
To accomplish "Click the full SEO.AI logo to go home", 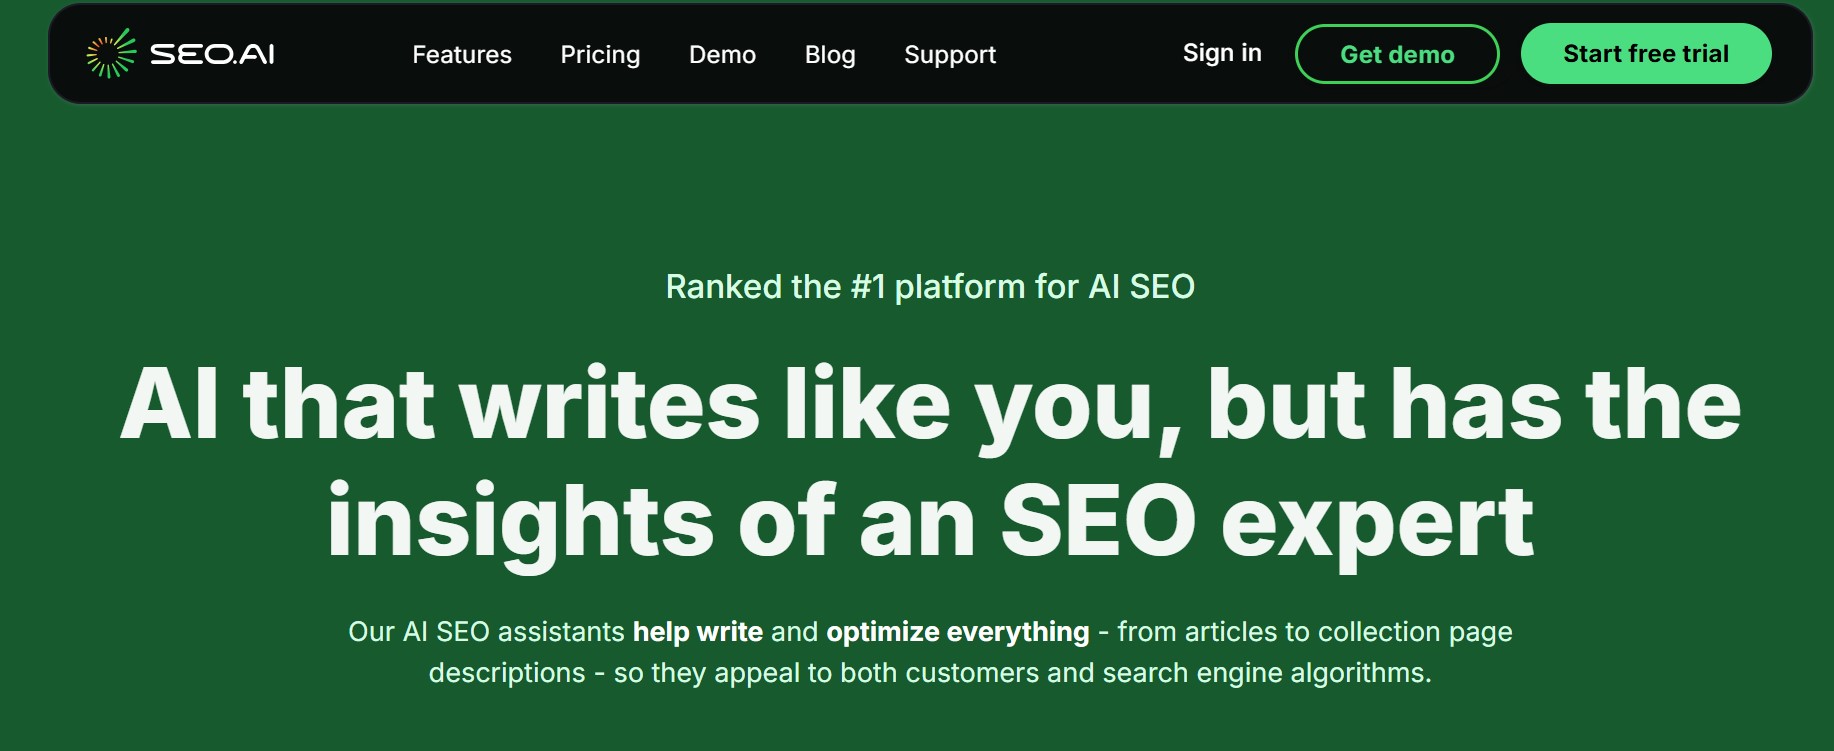I will 183,54.
